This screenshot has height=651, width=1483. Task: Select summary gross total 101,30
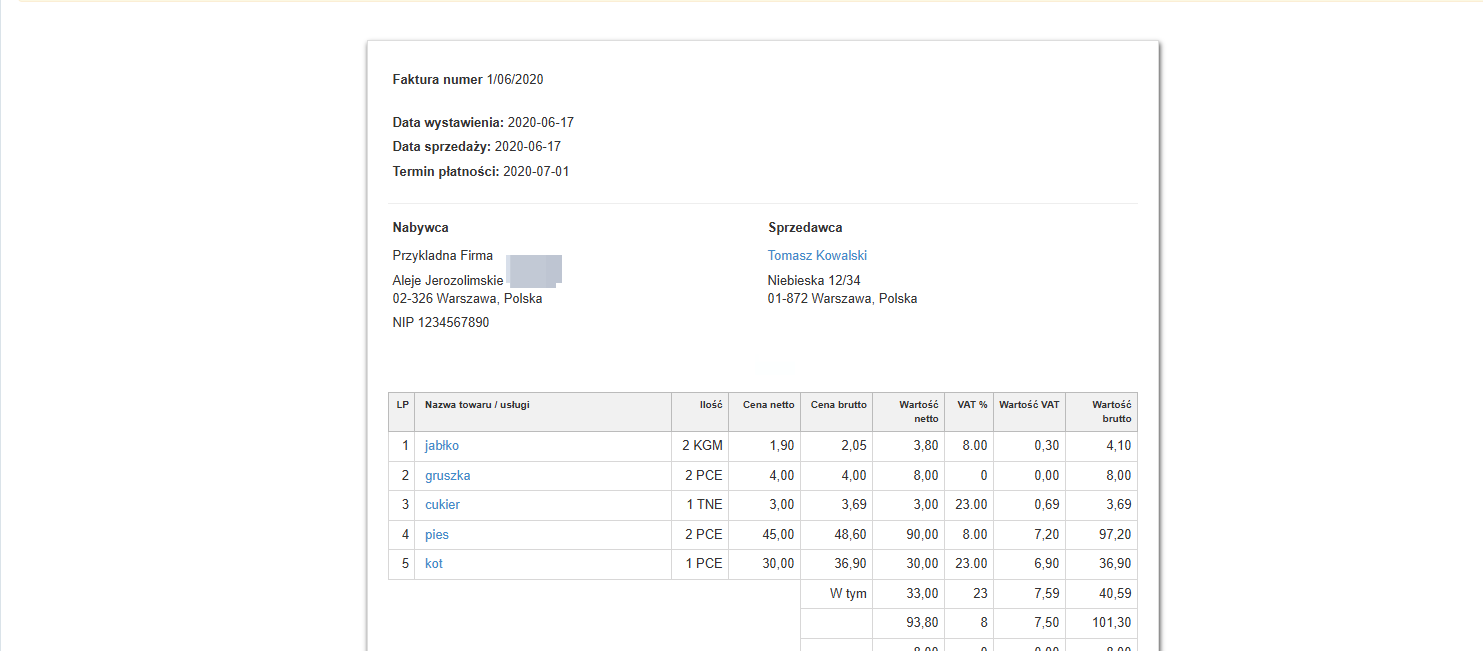tap(1112, 623)
